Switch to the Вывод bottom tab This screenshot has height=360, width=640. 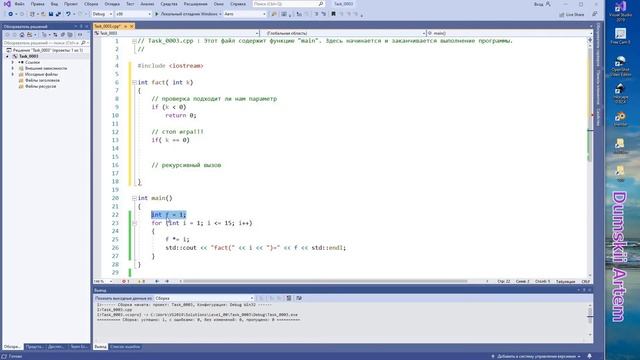(100, 347)
